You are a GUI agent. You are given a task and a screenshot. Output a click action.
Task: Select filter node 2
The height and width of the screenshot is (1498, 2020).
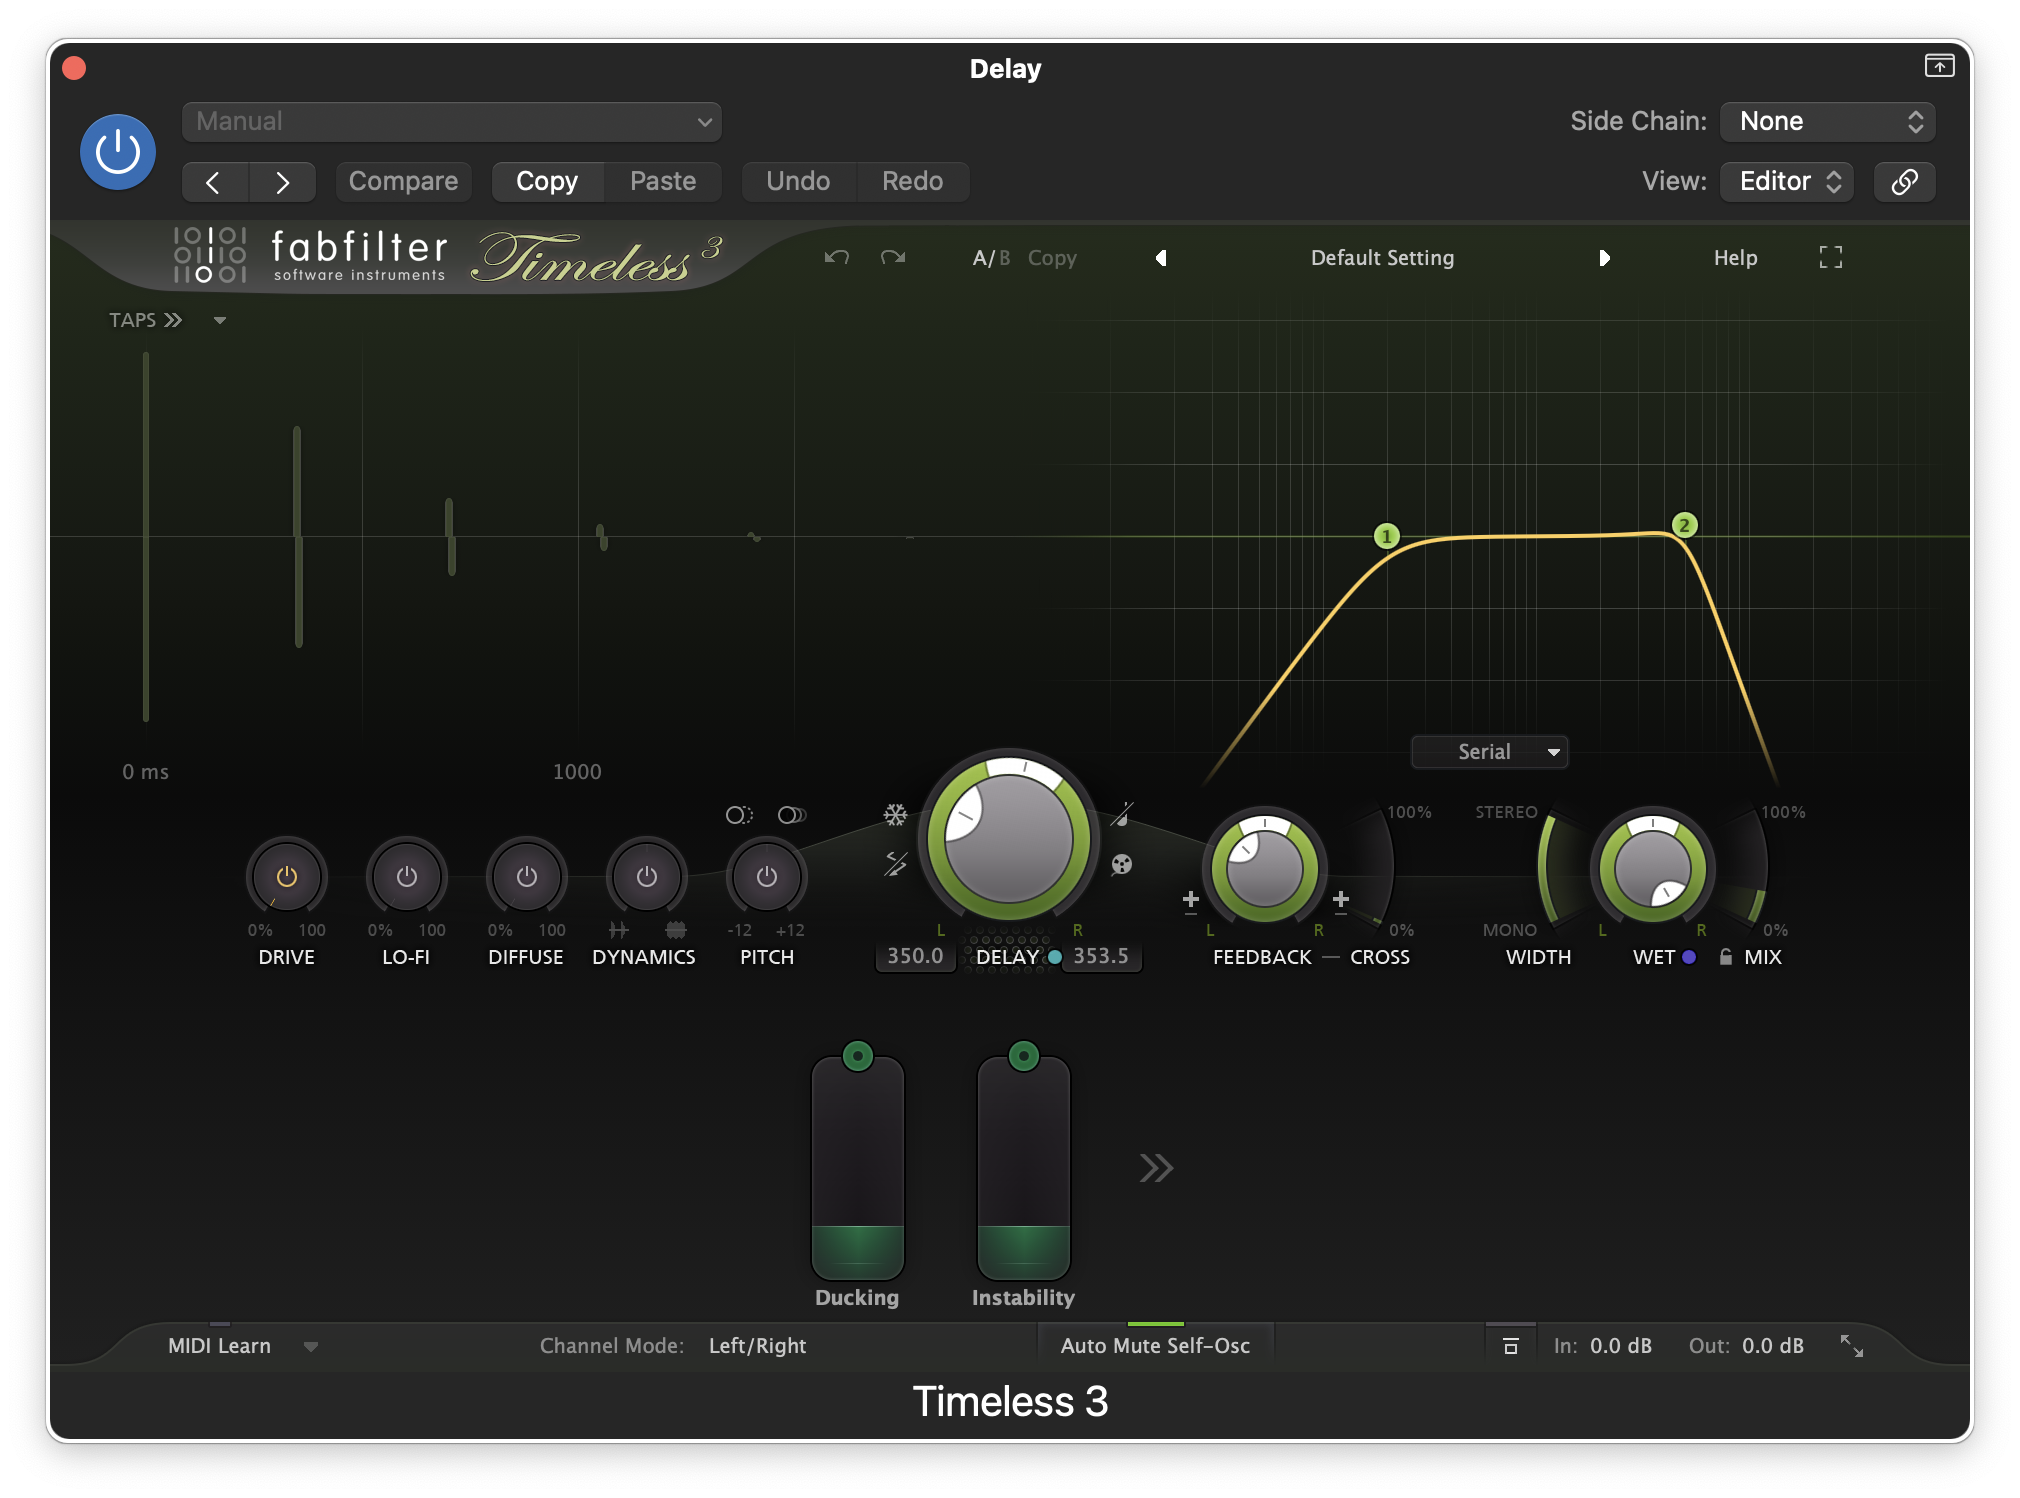pyautogui.click(x=1684, y=525)
